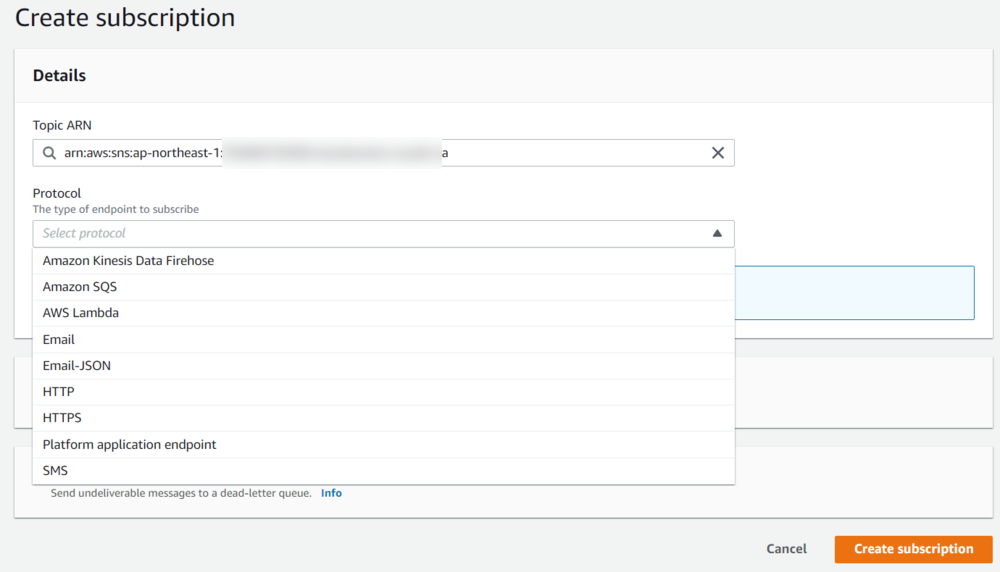Viewport: 1000px width, 572px height.
Task: Click the Cancel button
Action: pos(786,549)
